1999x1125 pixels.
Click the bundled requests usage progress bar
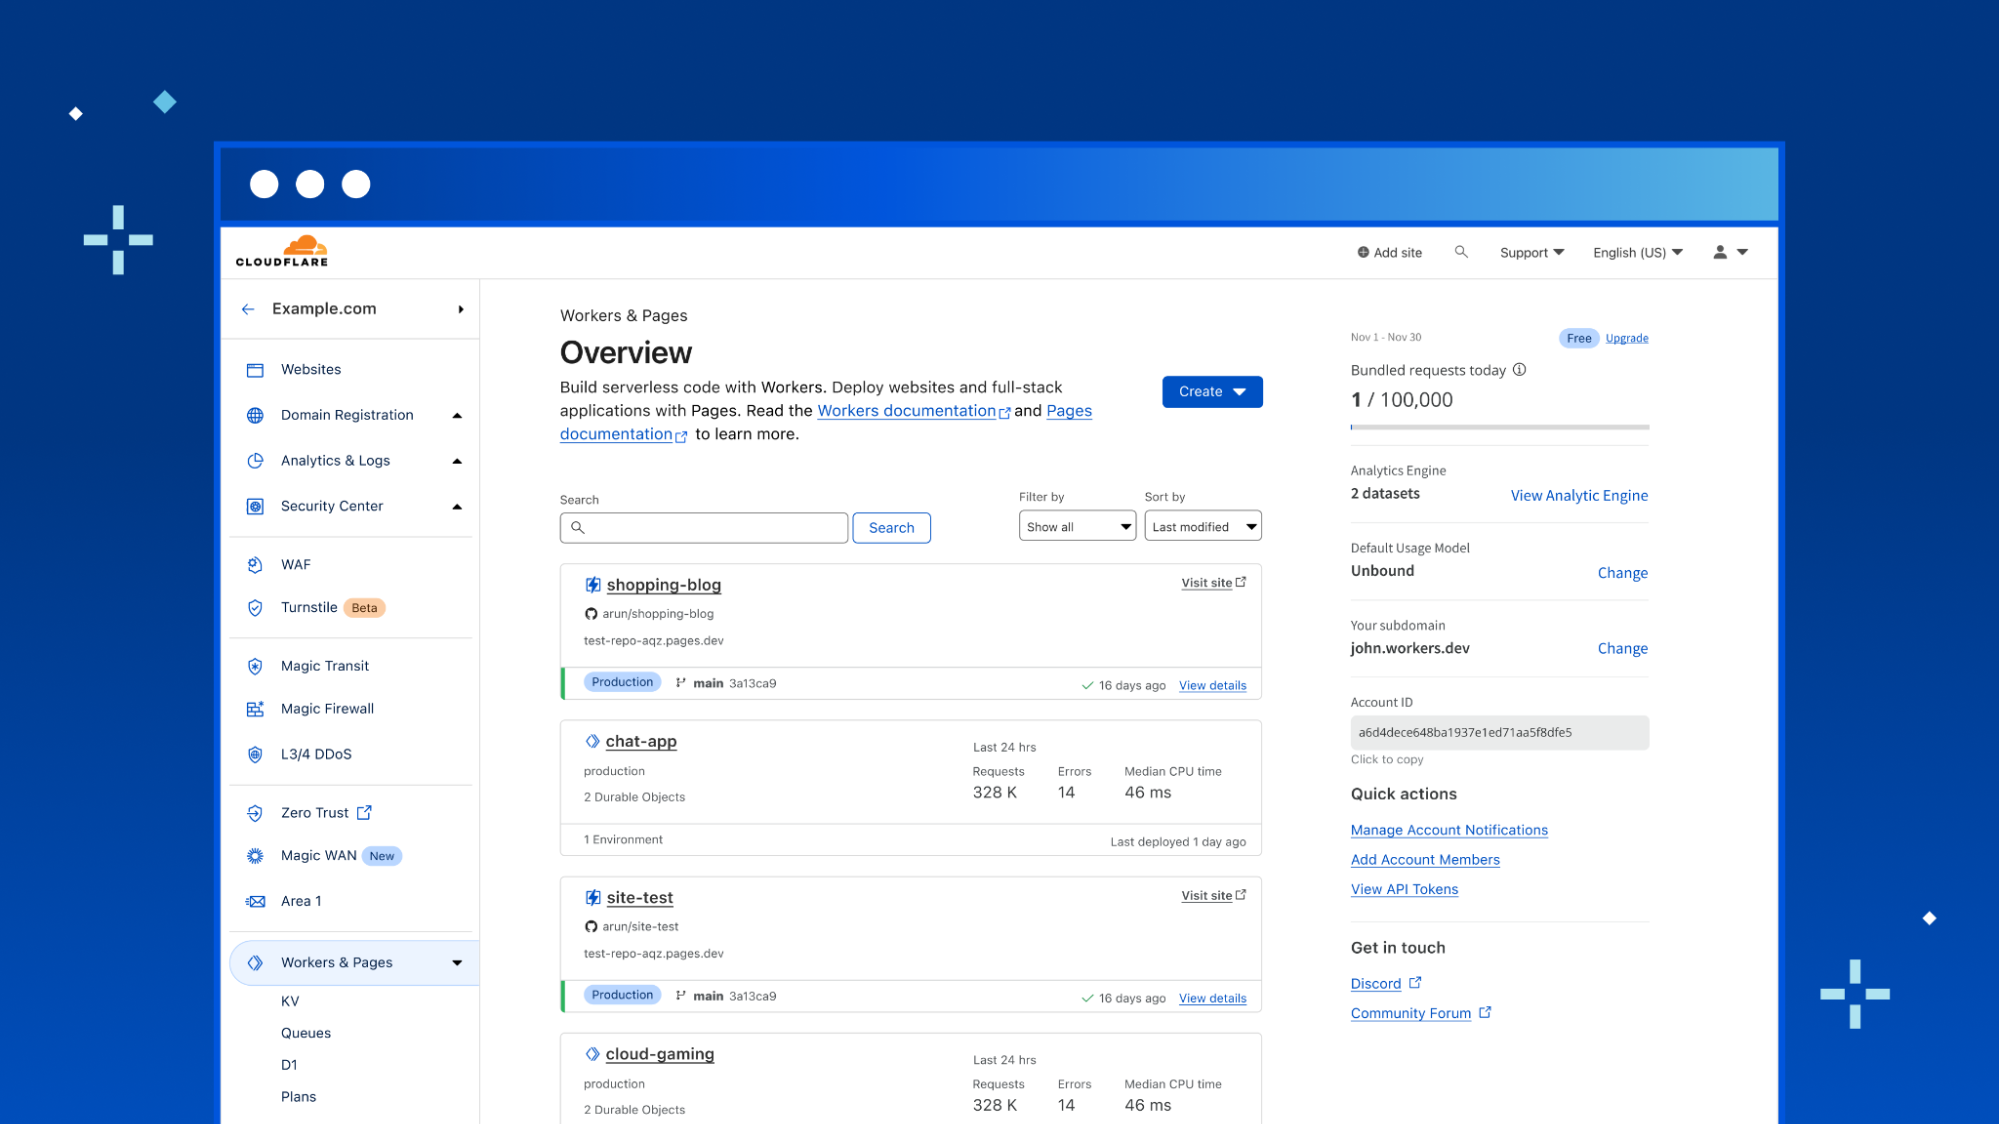coord(1499,427)
